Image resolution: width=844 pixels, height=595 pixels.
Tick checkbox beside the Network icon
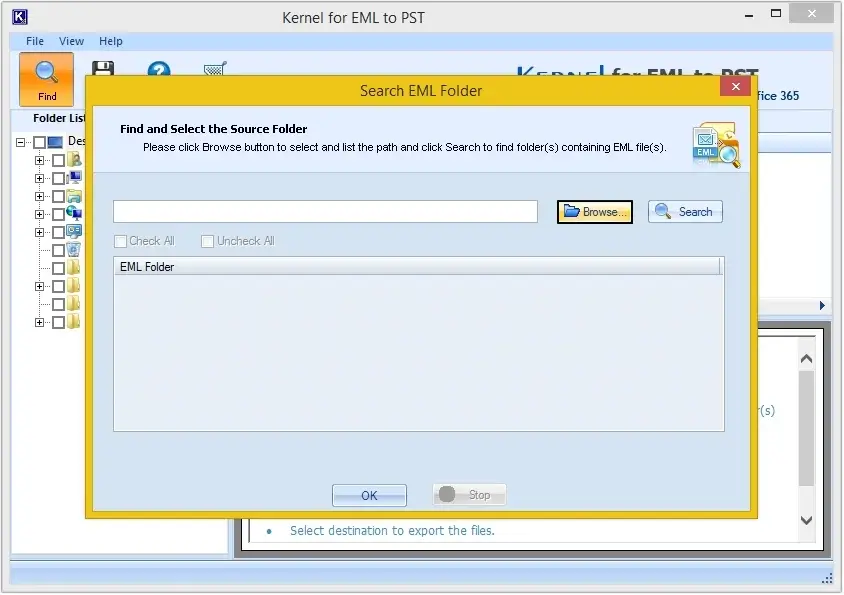point(58,214)
